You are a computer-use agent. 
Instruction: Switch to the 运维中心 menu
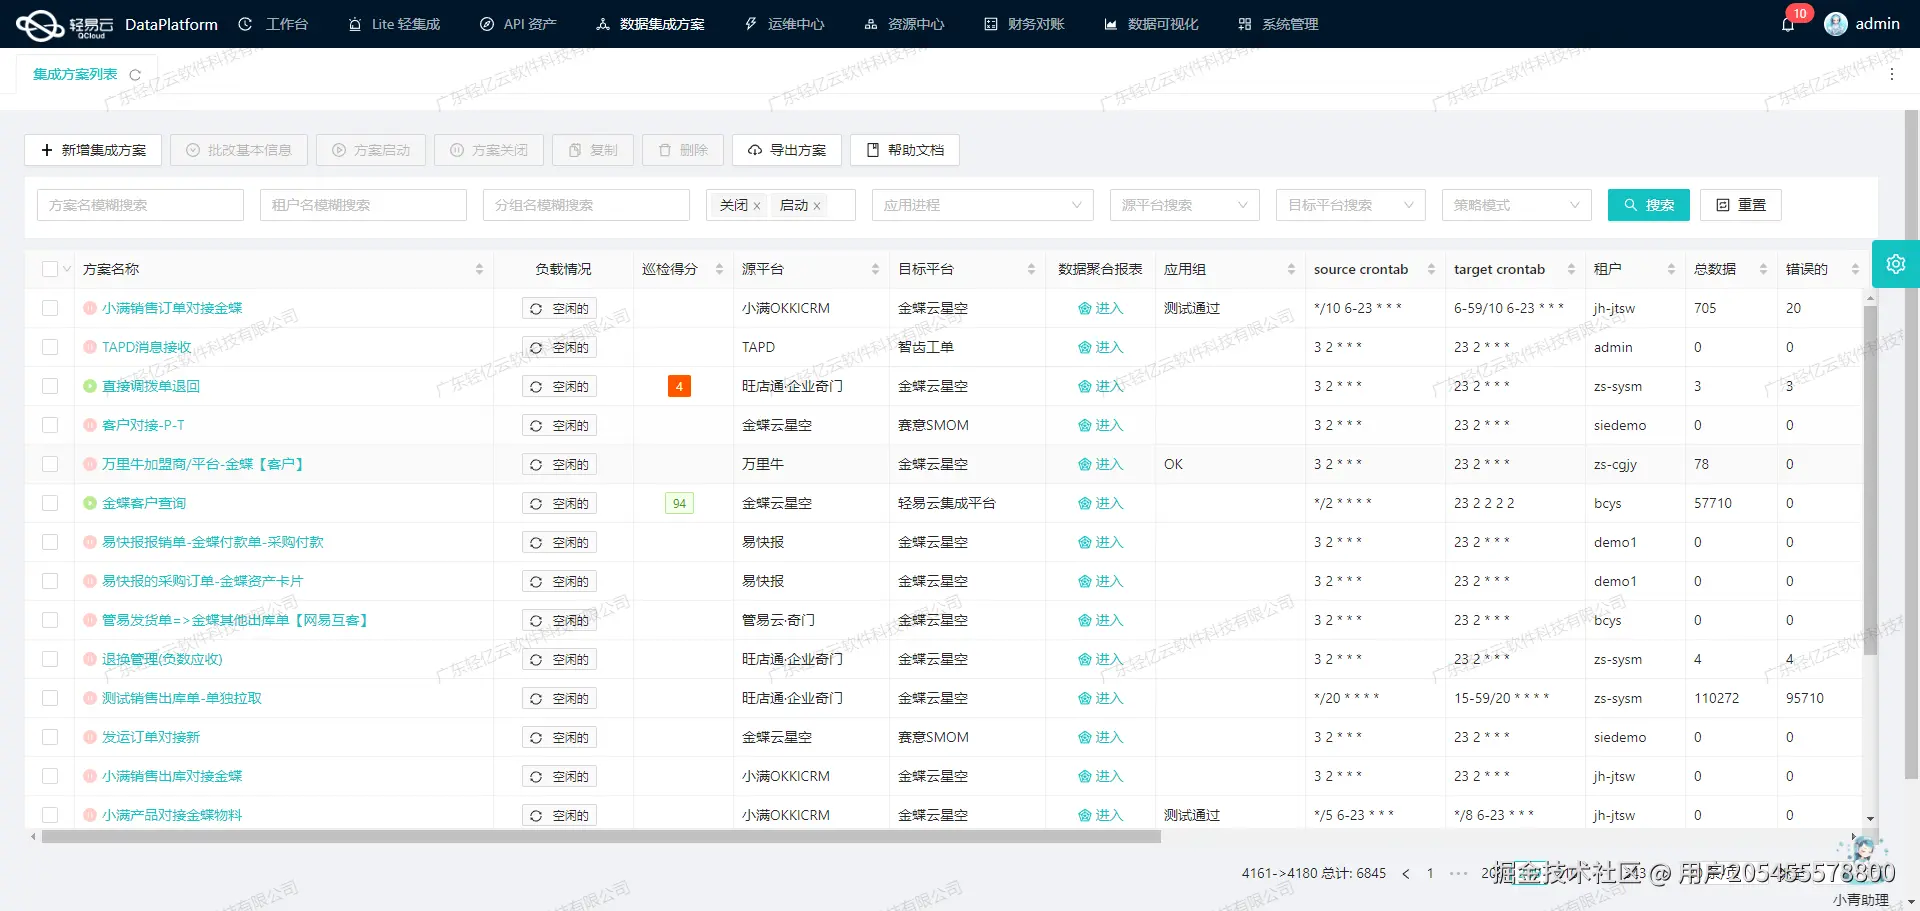click(x=785, y=24)
